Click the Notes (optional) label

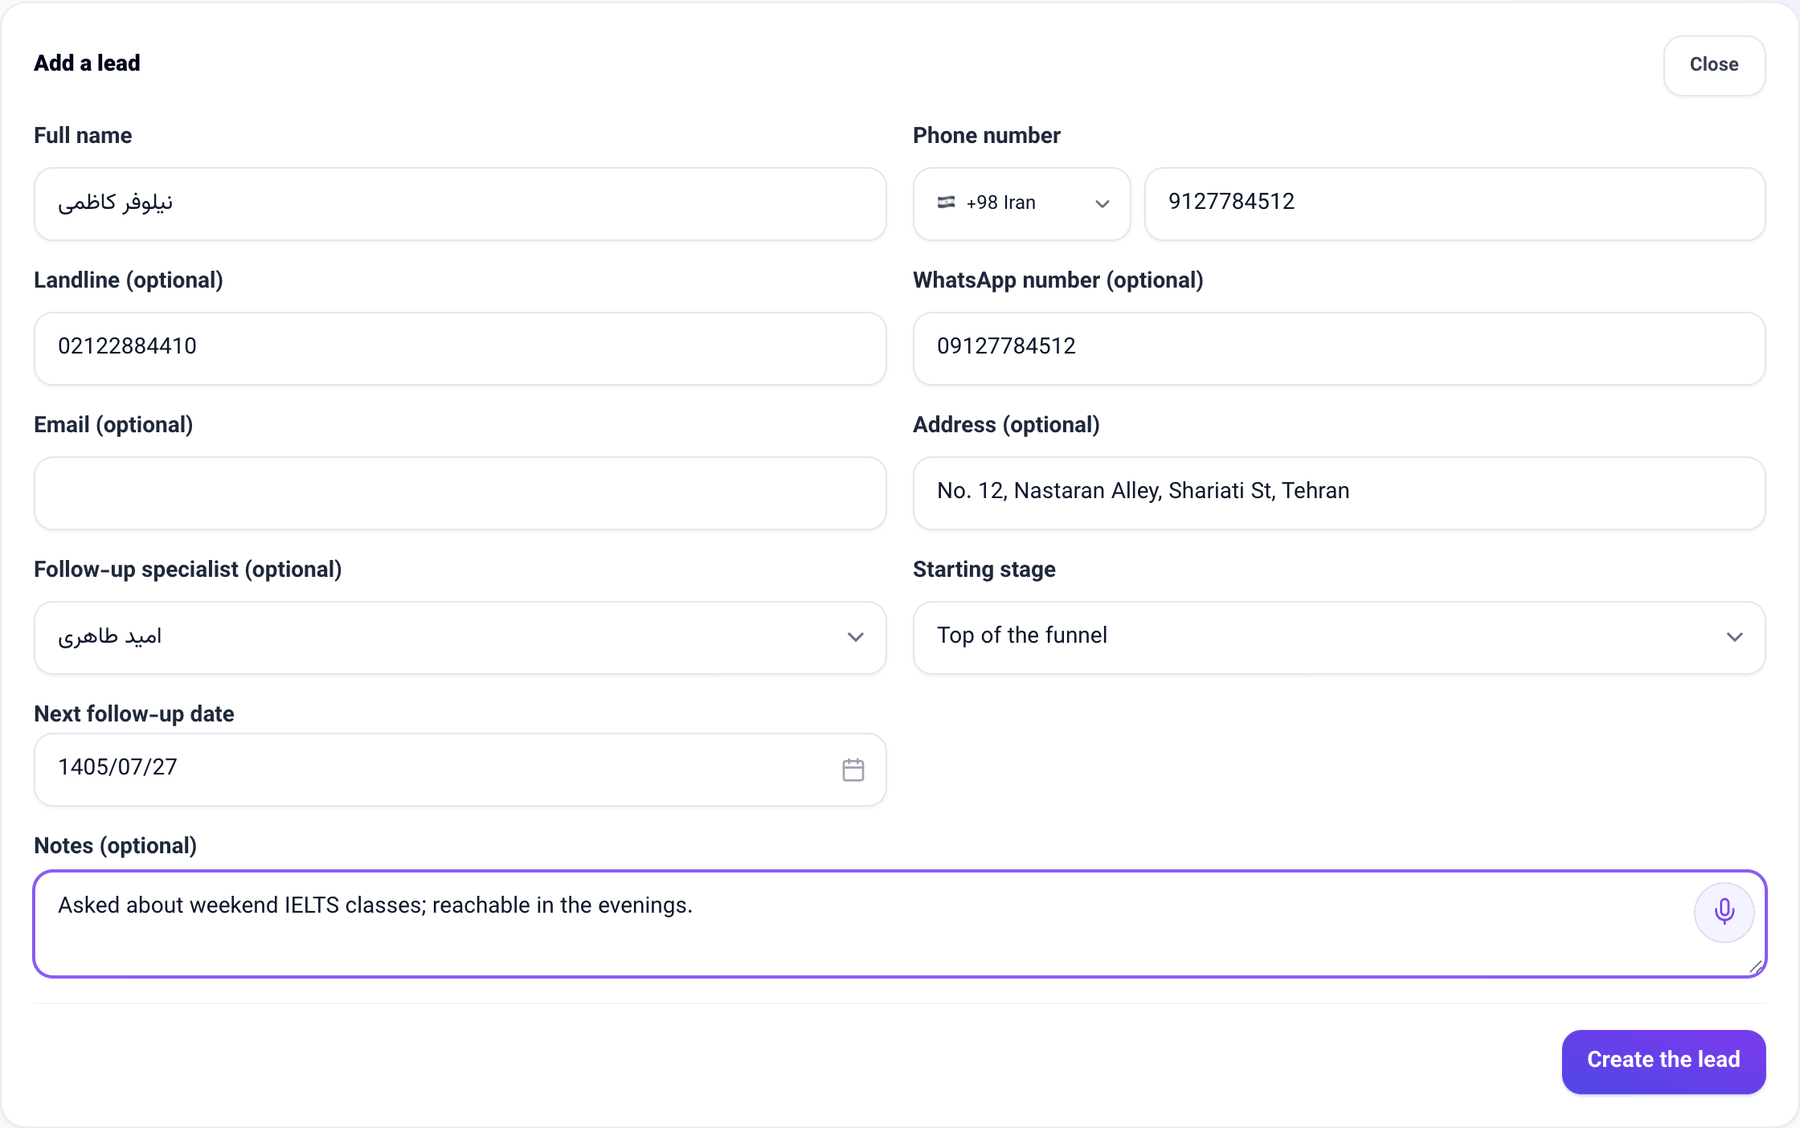(x=115, y=846)
